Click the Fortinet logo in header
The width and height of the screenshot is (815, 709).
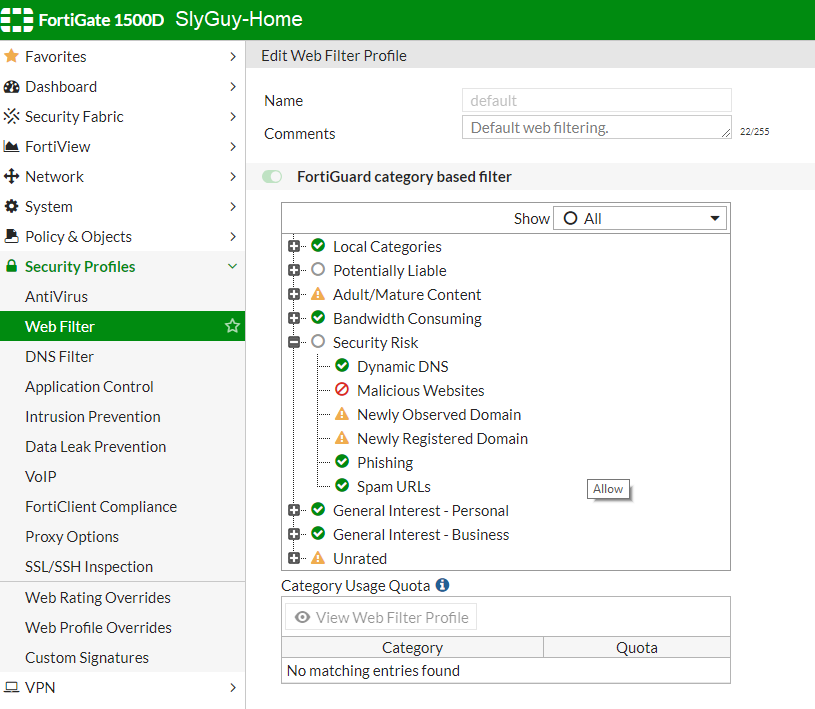click(x=19, y=20)
